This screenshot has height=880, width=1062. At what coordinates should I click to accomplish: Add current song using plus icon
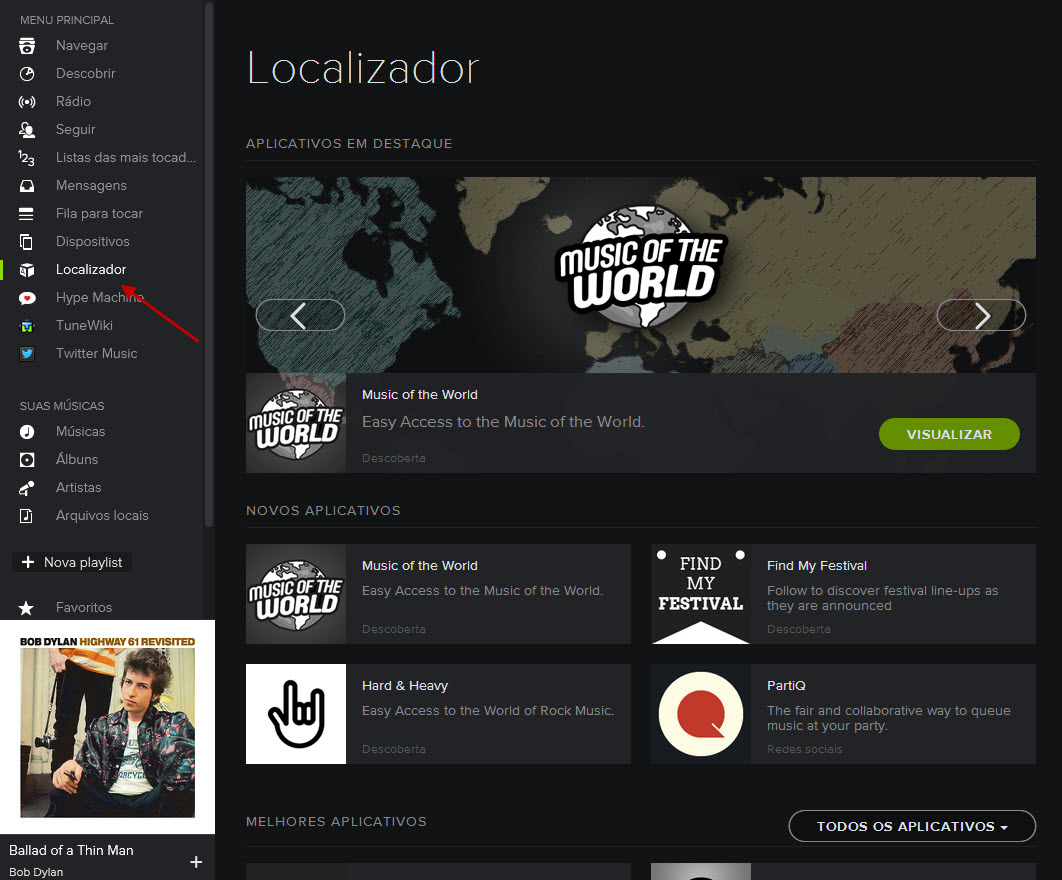coord(196,862)
